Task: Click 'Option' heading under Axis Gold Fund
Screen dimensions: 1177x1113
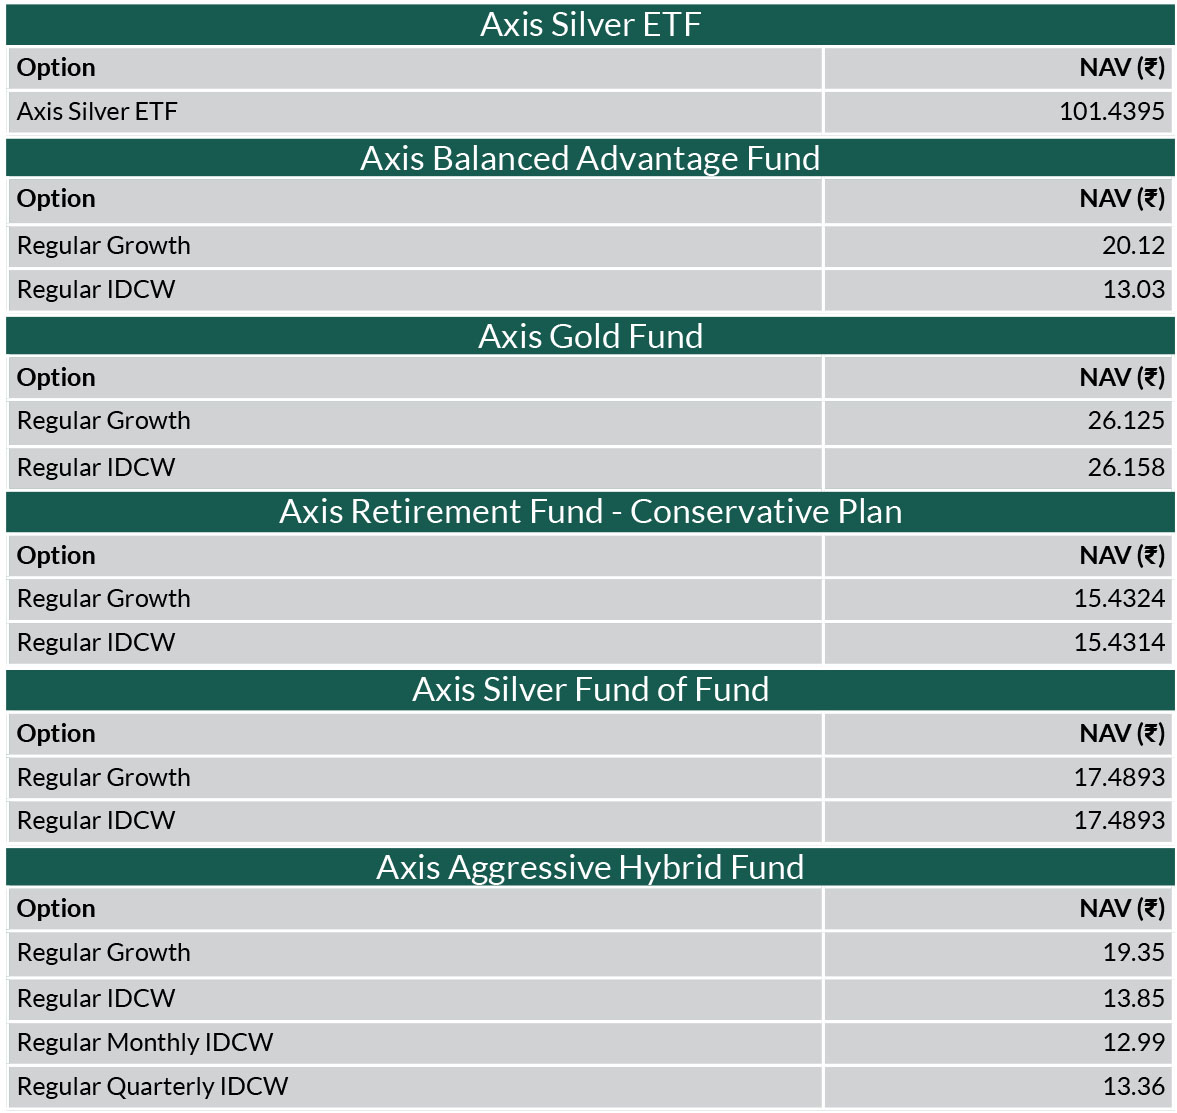Action: tap(56, 378)
